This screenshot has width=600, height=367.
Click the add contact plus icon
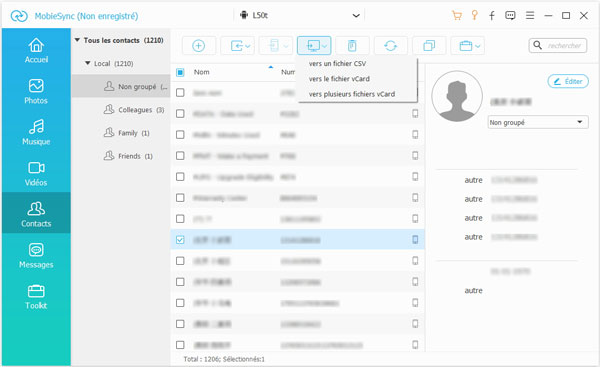tap(199, 46)
